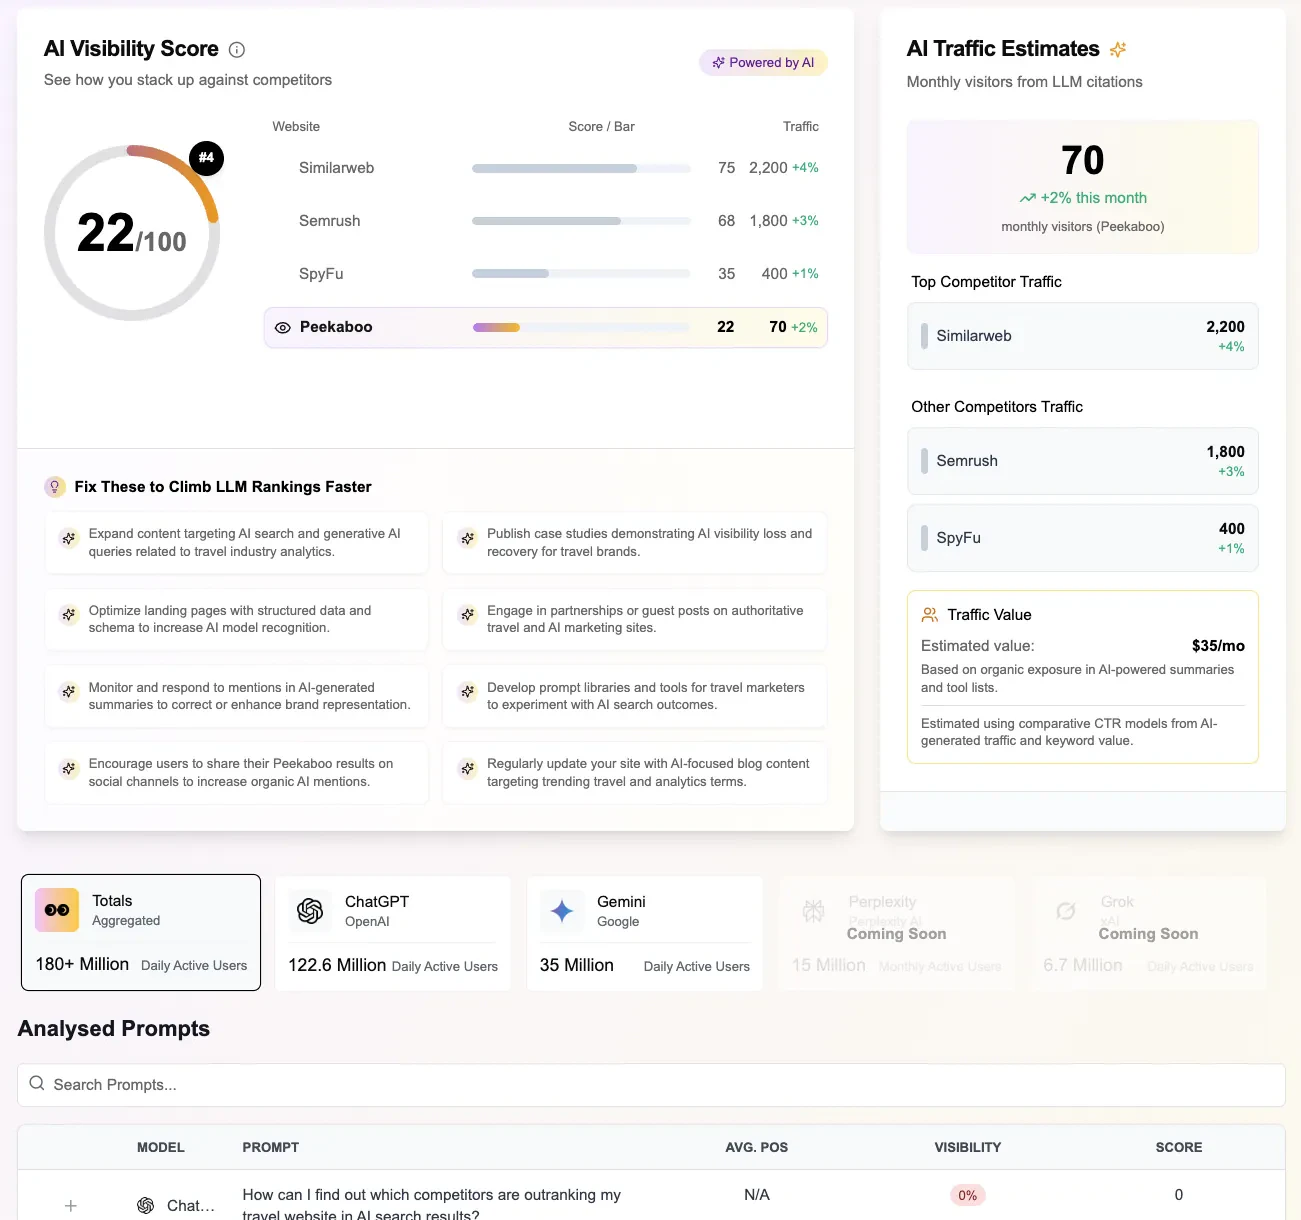The width and height of the screenshot is (1301, 1220).
Task: Click the Semrush row in the website table
Action: click(545, 221)
